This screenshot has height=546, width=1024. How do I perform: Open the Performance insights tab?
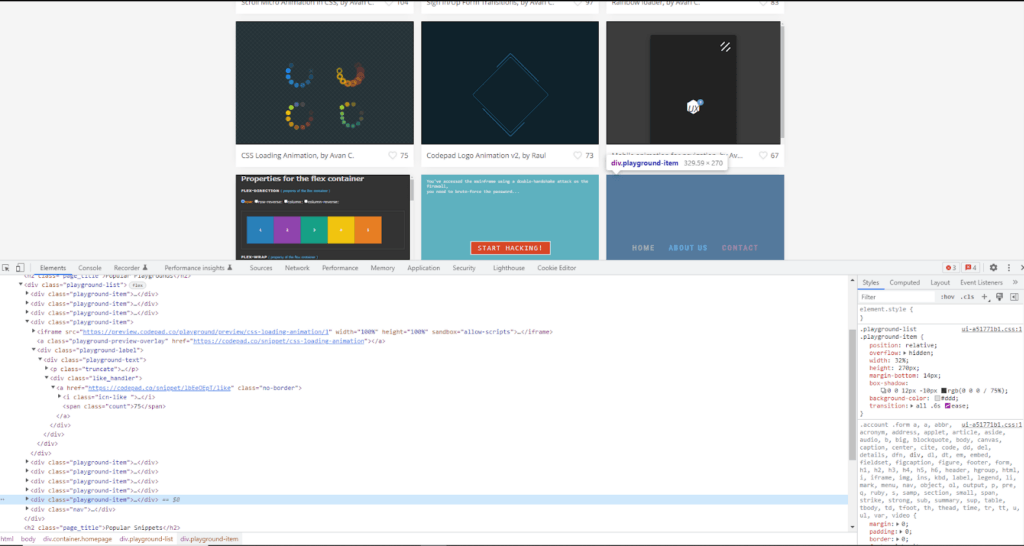click(198, 268)
